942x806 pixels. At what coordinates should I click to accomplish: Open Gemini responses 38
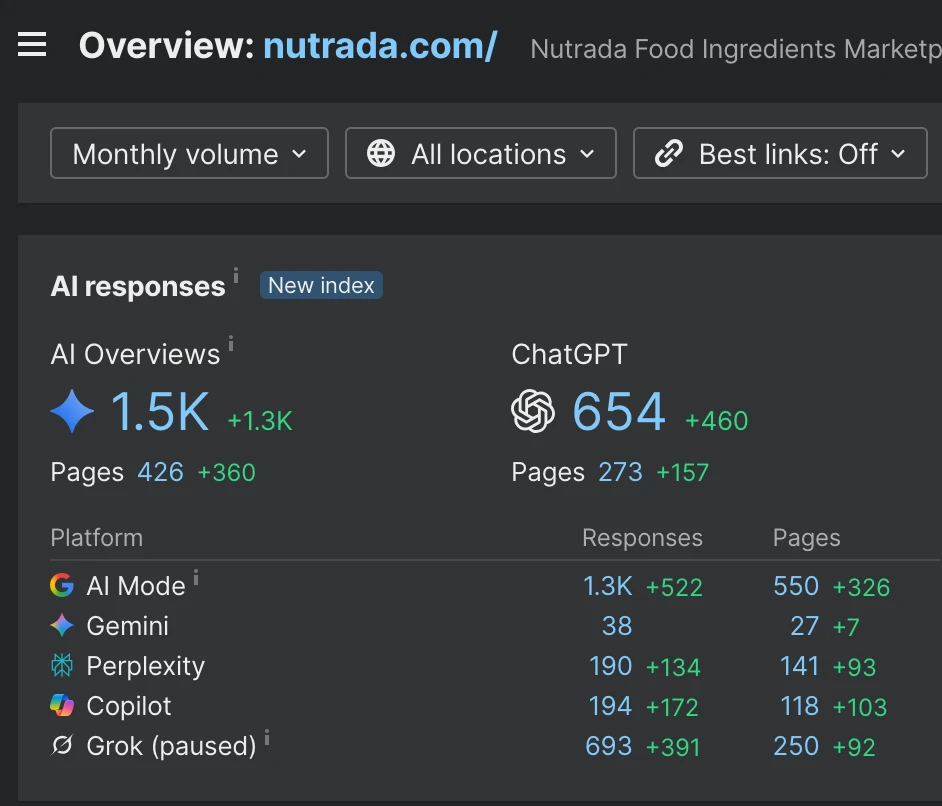(617, 626)
